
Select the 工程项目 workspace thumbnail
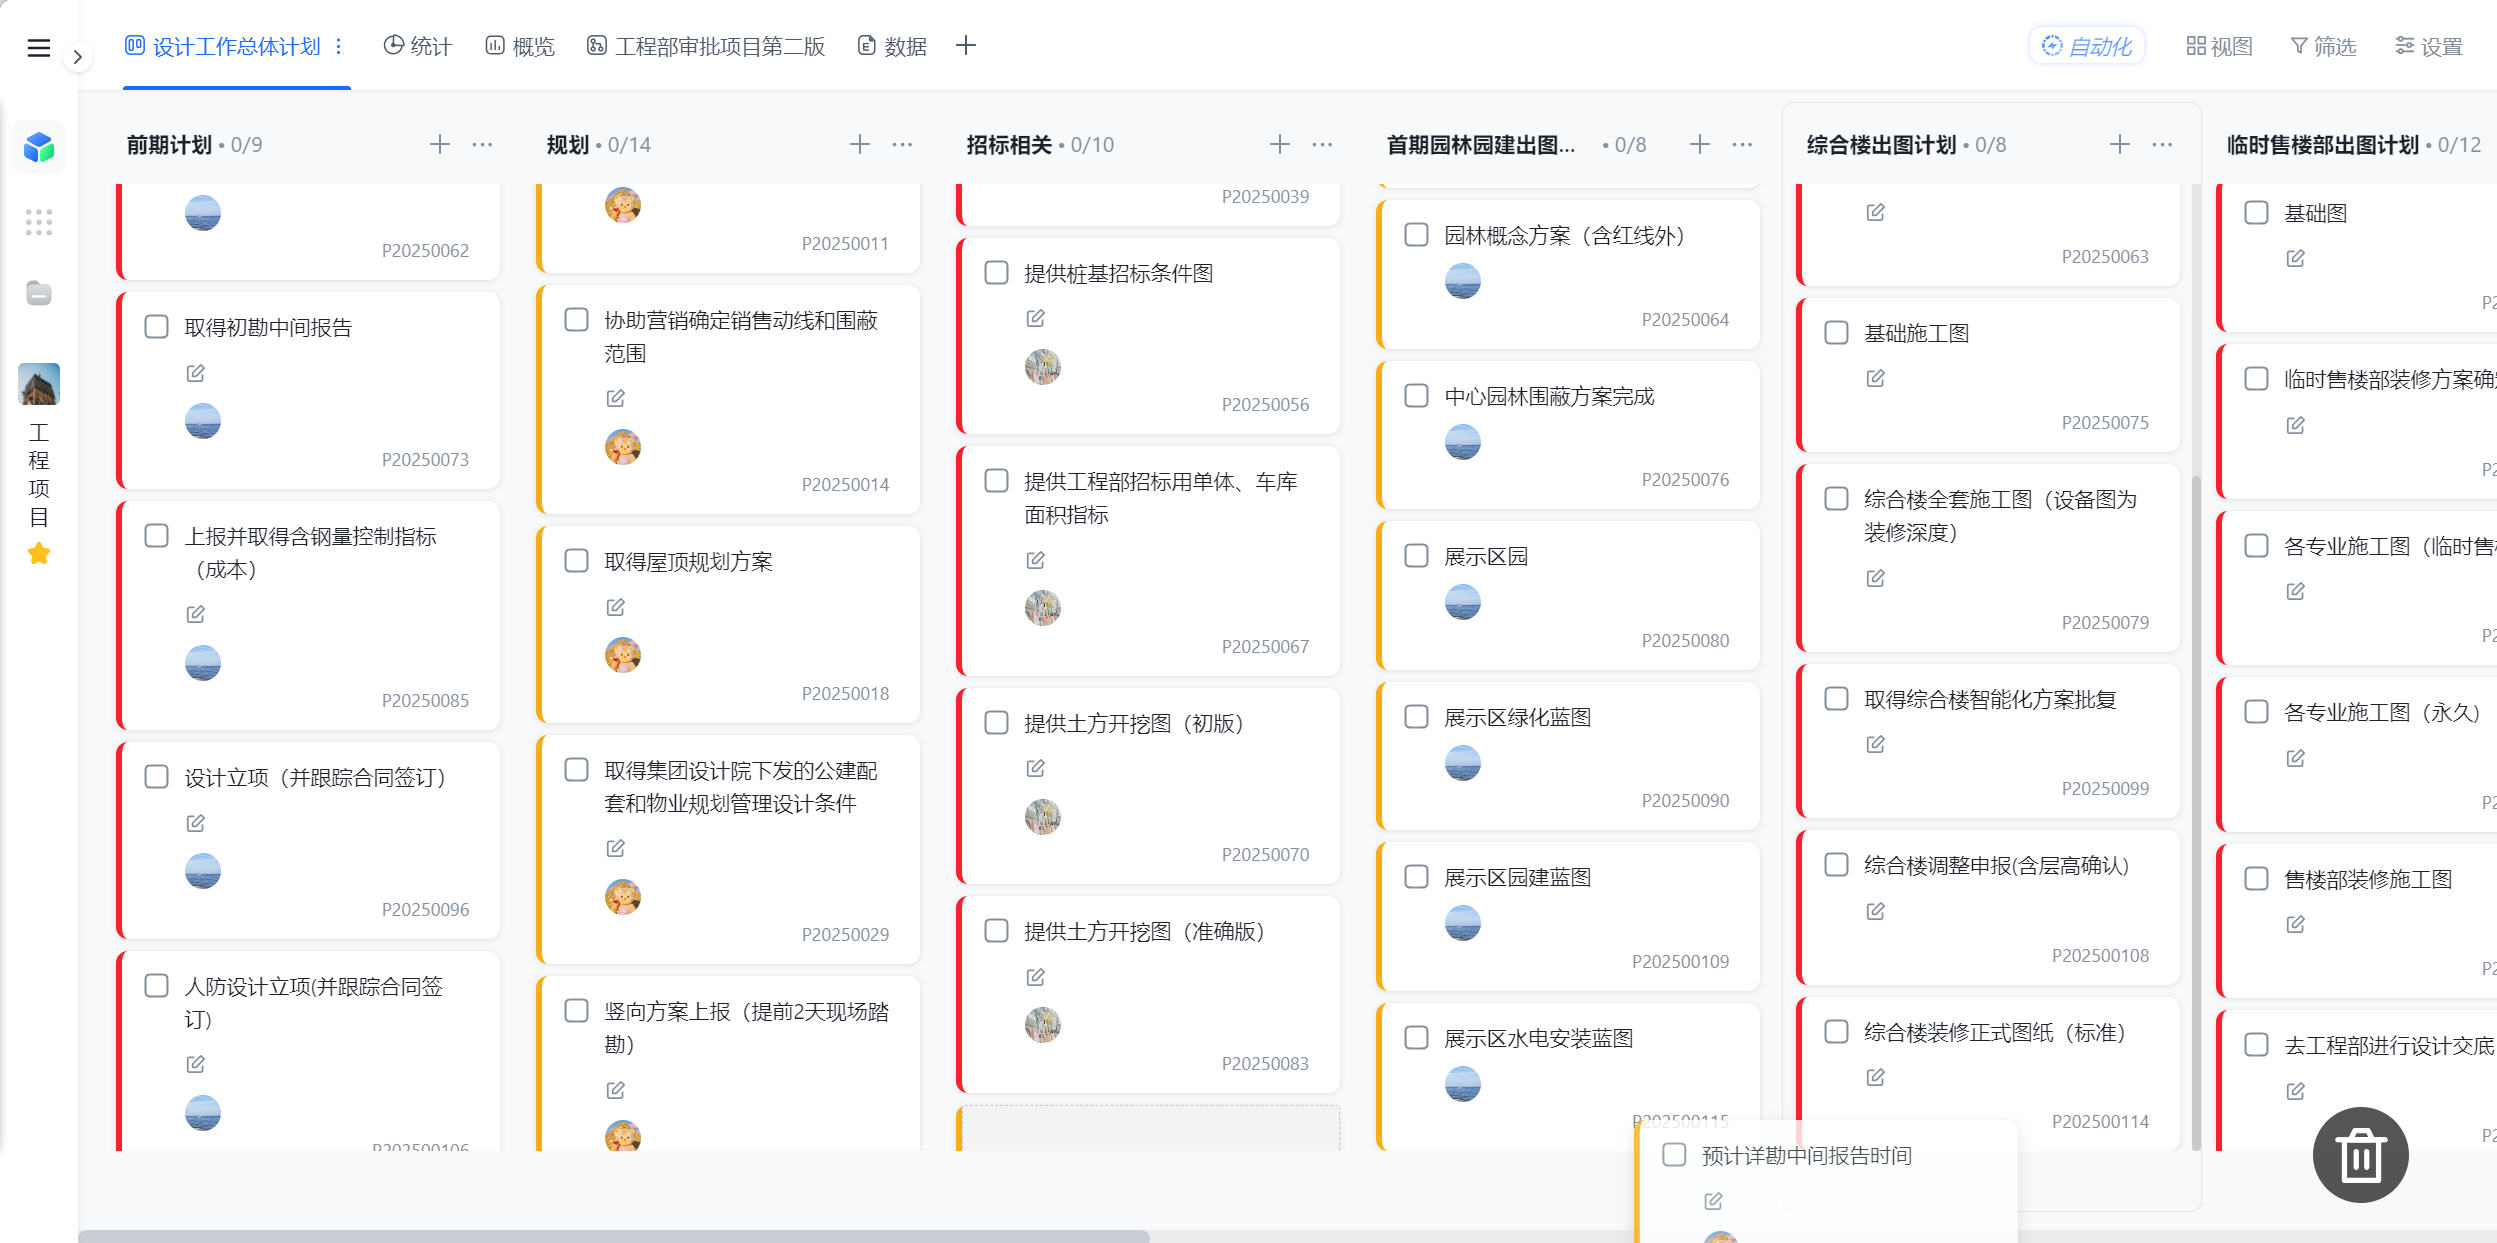point(39,384)
